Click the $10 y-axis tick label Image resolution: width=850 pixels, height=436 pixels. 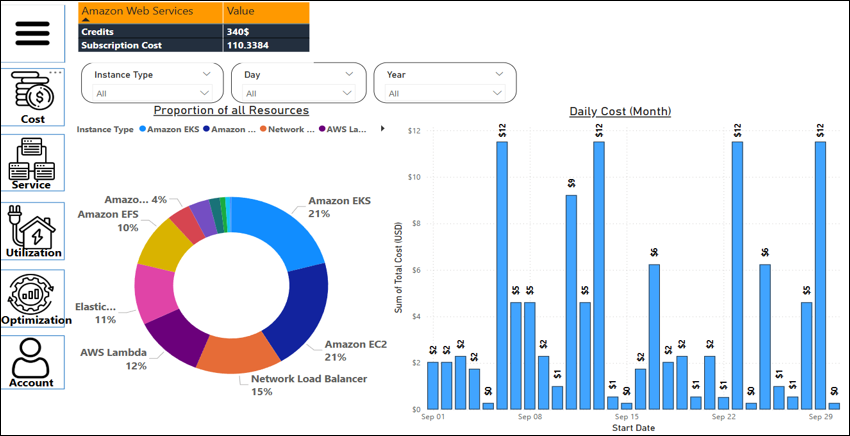click(415, 177)
